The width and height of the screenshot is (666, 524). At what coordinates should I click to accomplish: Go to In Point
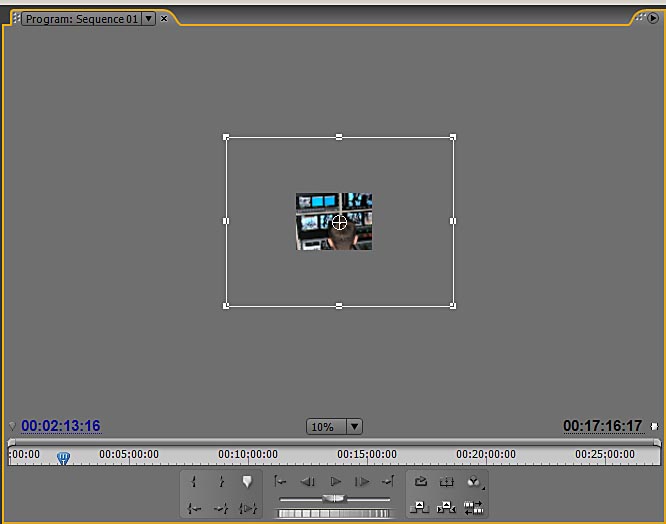point(194,508)
